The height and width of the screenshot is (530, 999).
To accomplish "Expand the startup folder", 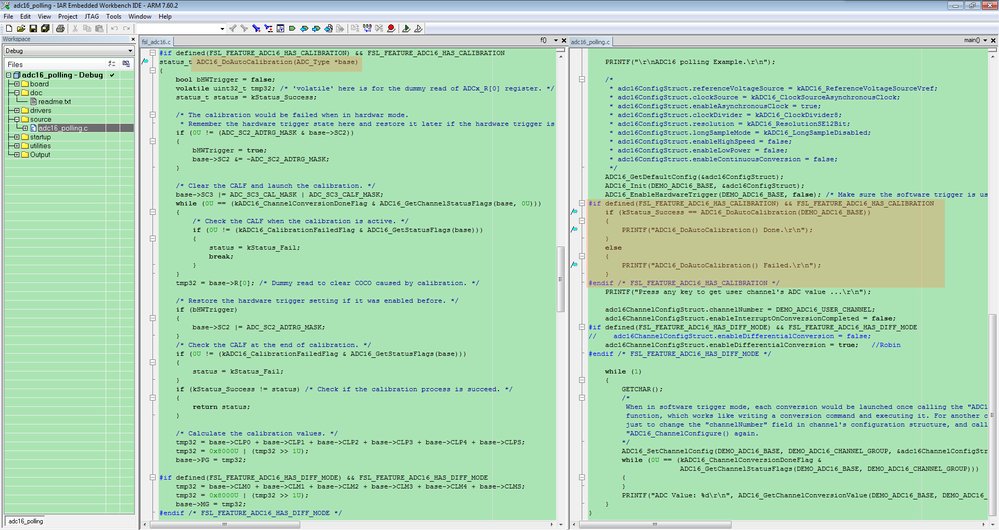I will (x=17, y=137).
